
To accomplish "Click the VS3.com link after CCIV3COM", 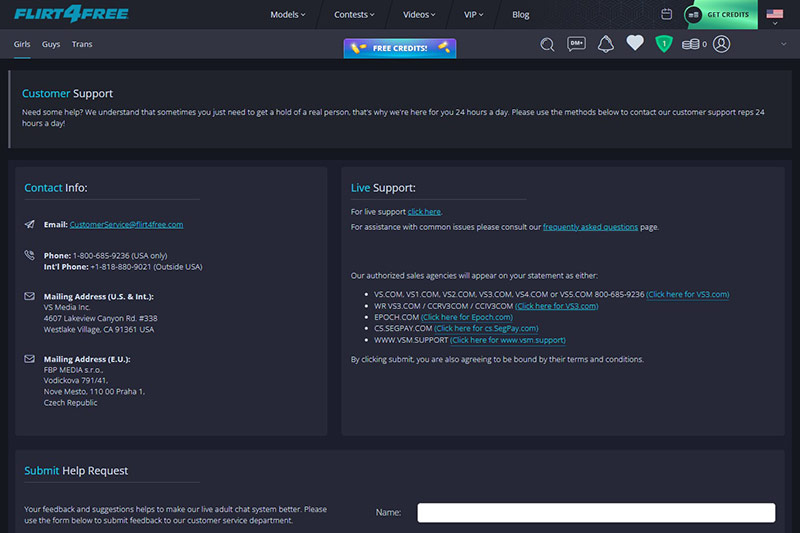I will [x=557, y=306].
